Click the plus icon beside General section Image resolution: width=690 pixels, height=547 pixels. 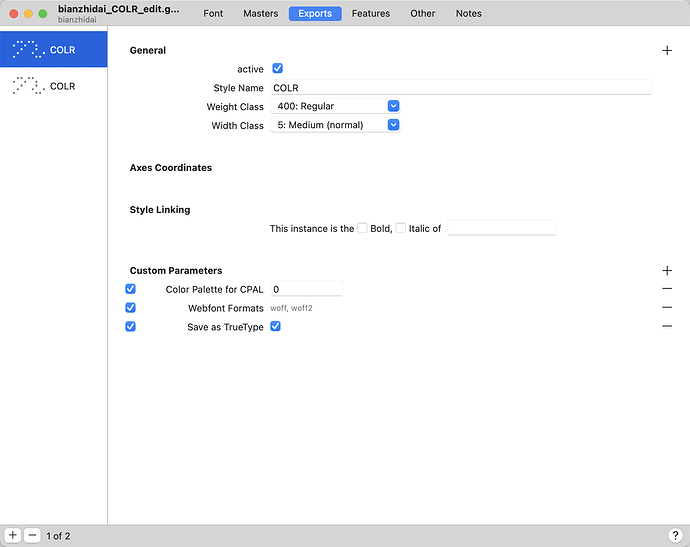667,50
